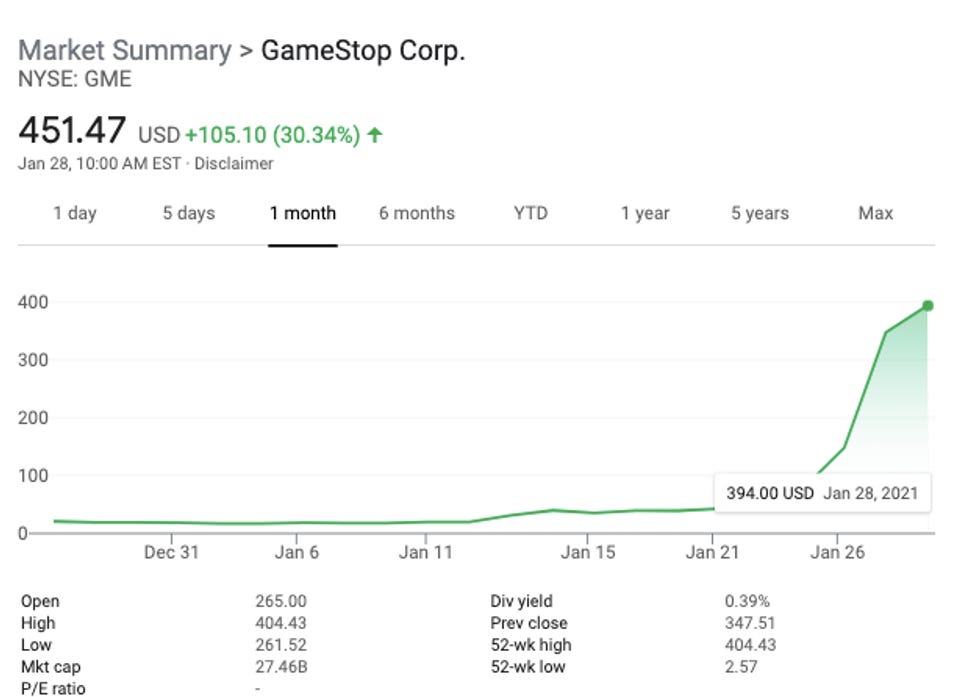The height and width of the screenshot is (697, 980).
Task: Click the +105.10 (30.34%) change value
Action: tap(272, 134)
